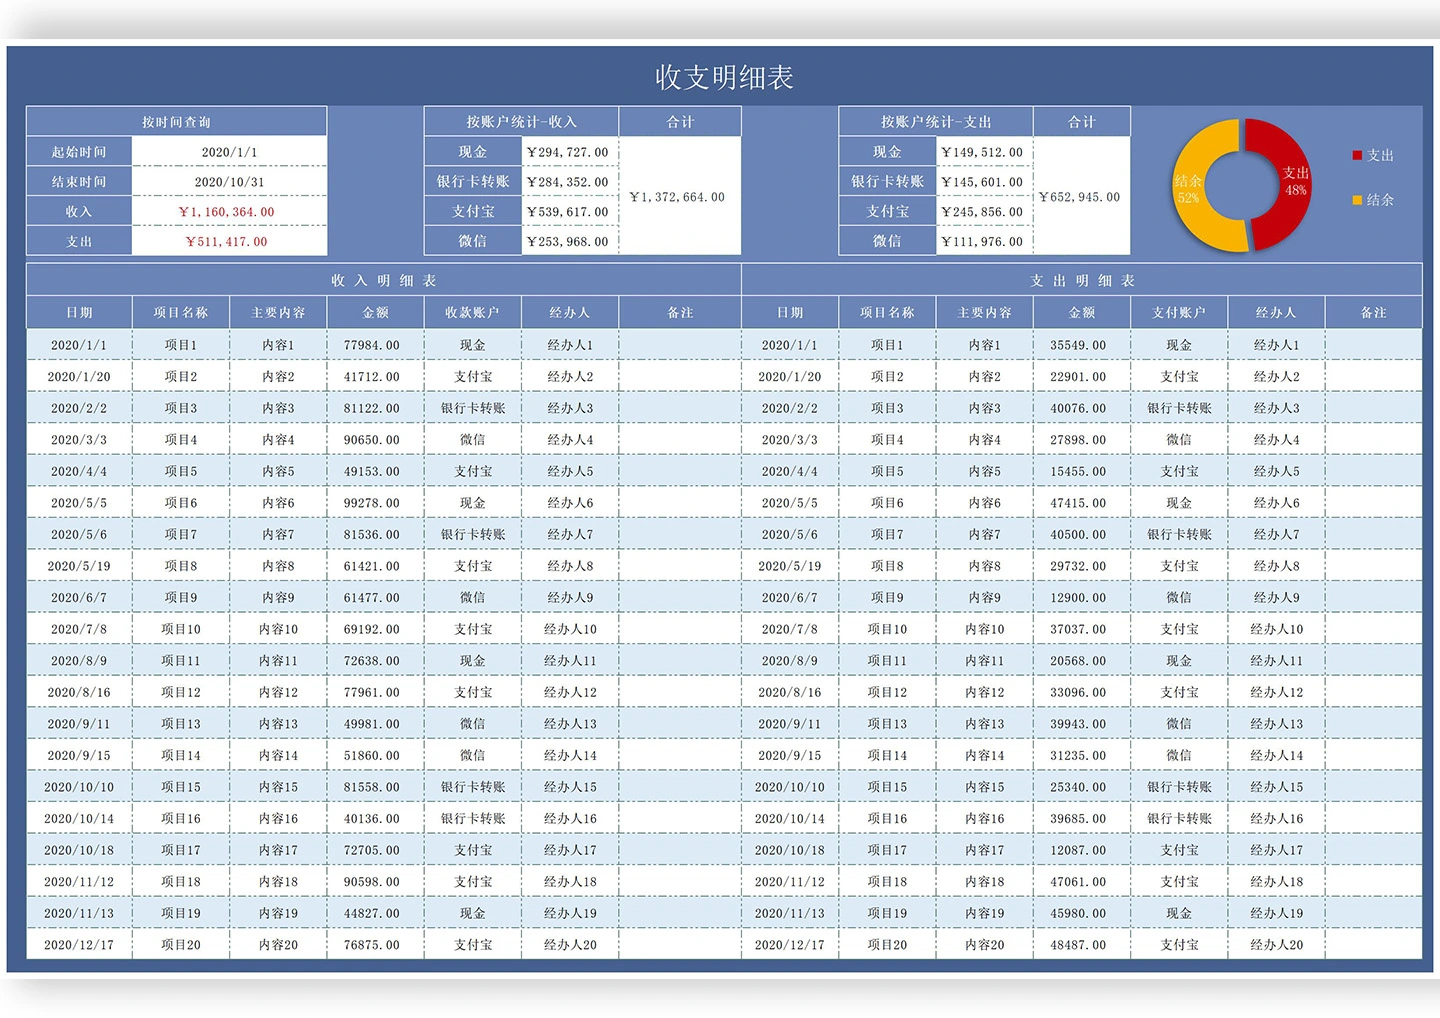Viewport: 1440px width, 1018px height.
Task: Click the 支出明细表 section header
Action: (x=1081, y=281)
